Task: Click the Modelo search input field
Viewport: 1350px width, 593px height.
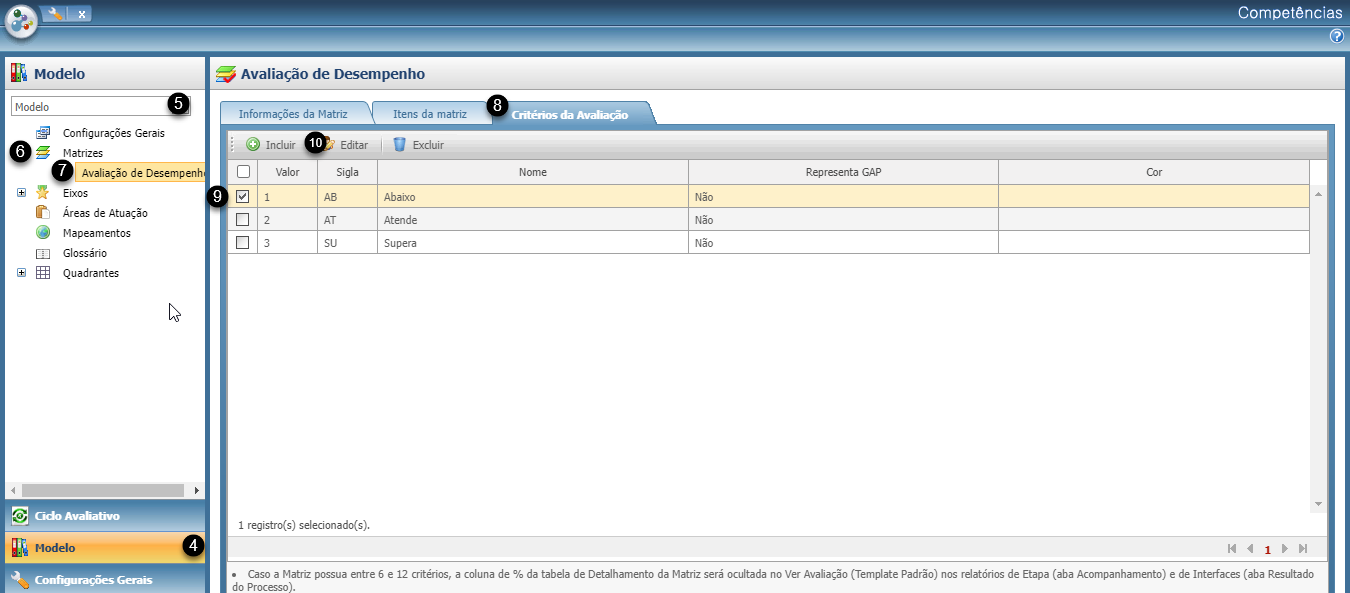Action: point(100,106)
